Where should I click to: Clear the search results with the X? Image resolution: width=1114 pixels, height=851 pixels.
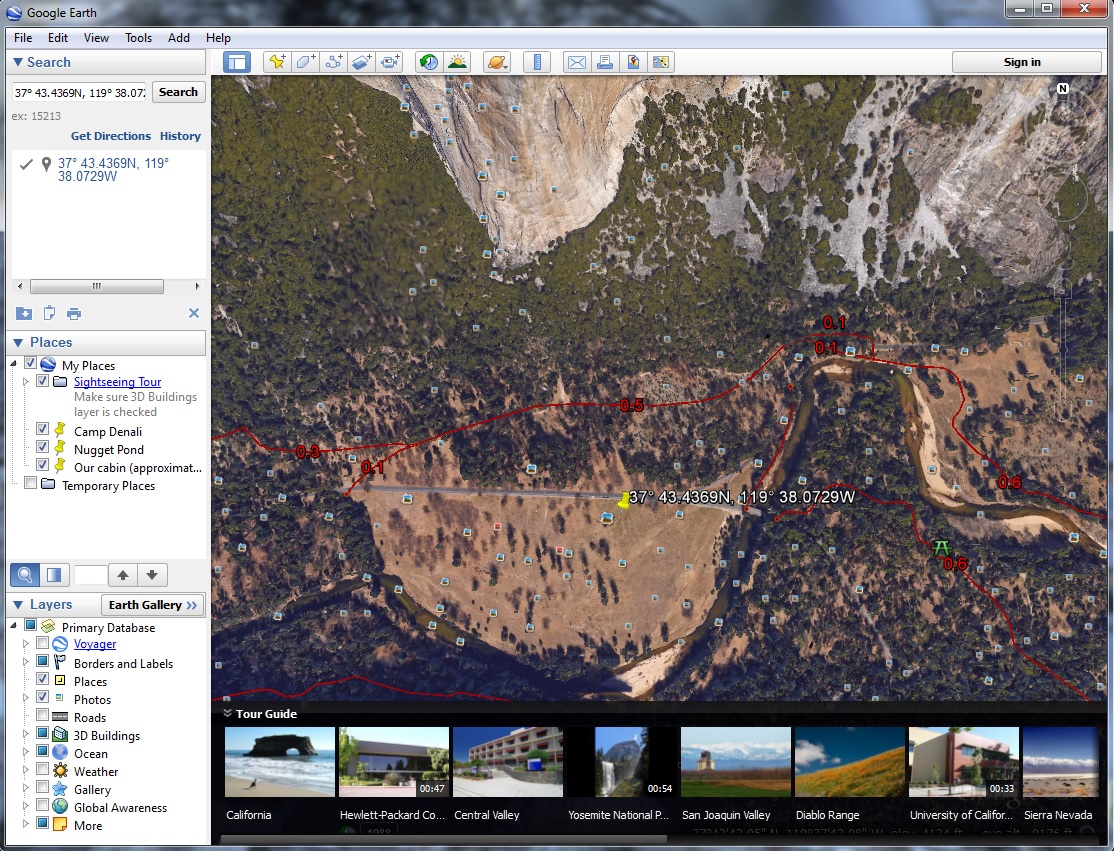click(193, 313)
